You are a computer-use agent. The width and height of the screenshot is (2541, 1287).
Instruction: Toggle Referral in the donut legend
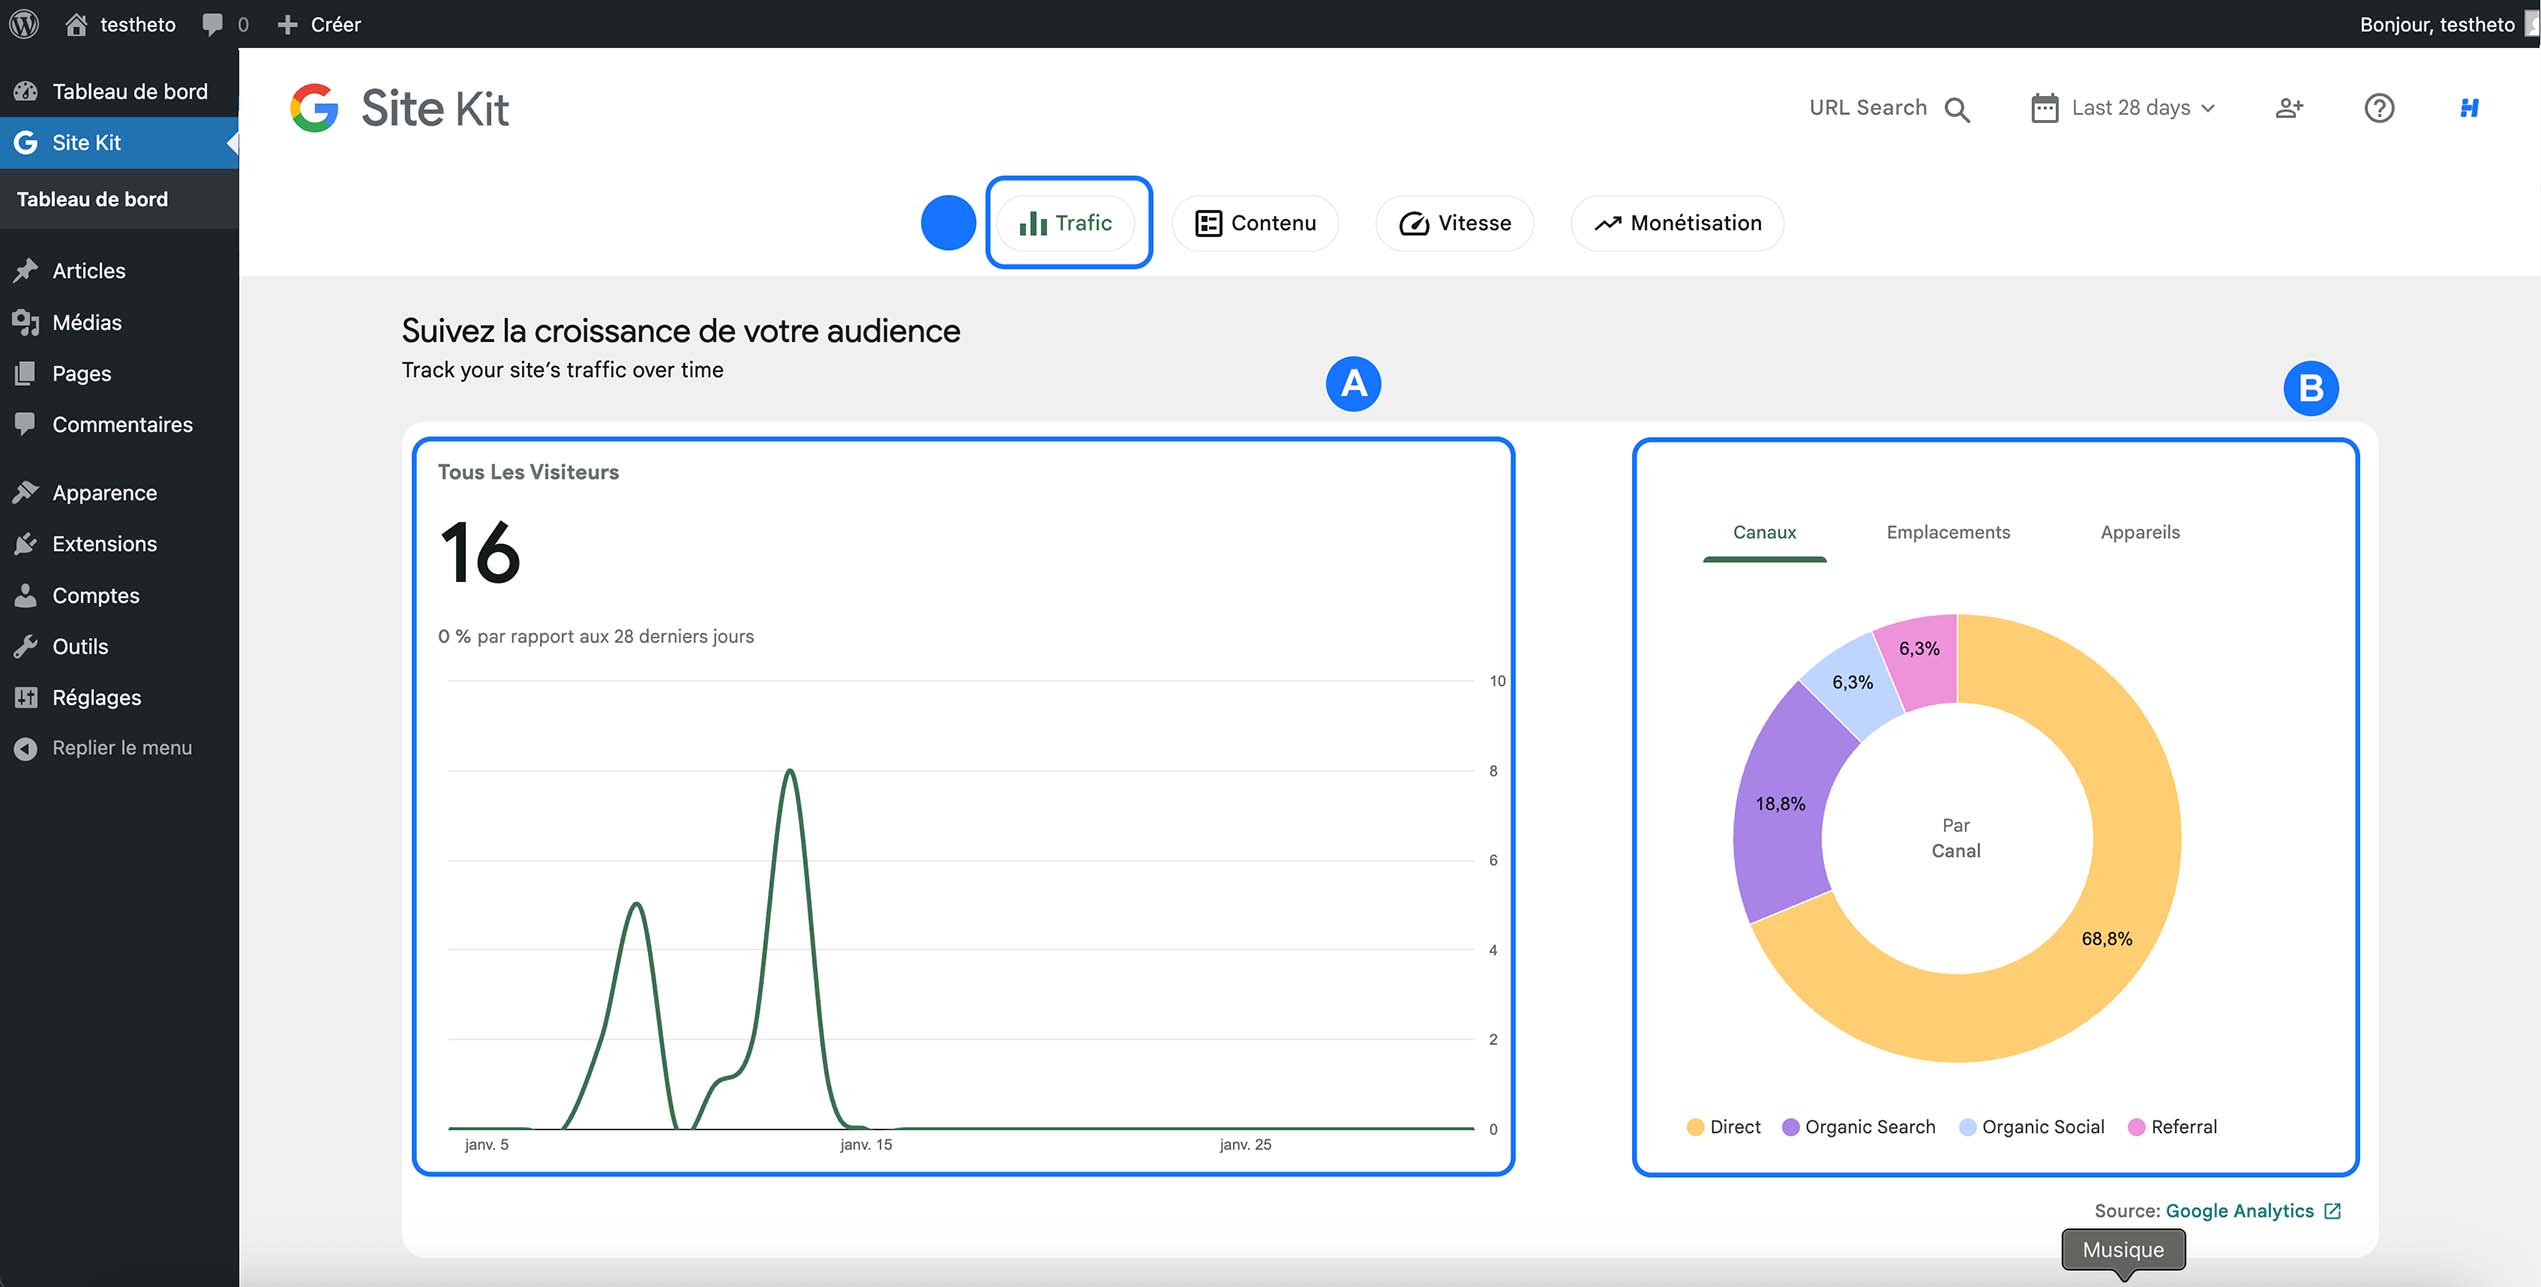point(2172,1126)
